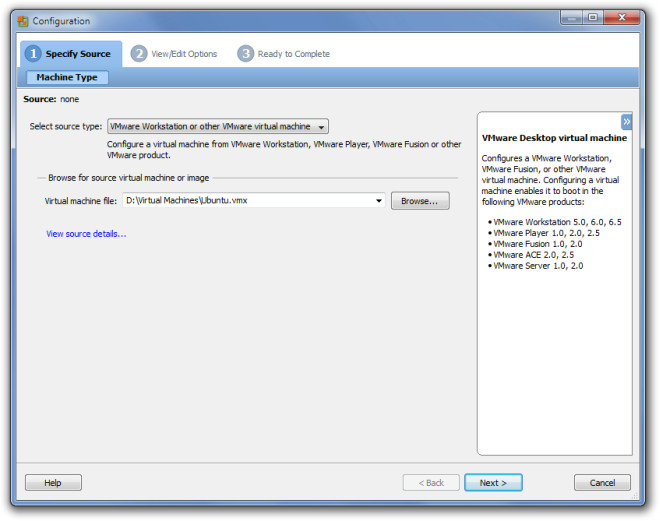Switch to Ready to Complete step tab
Viewport: 660px width, 521px height.
[284, 53]
